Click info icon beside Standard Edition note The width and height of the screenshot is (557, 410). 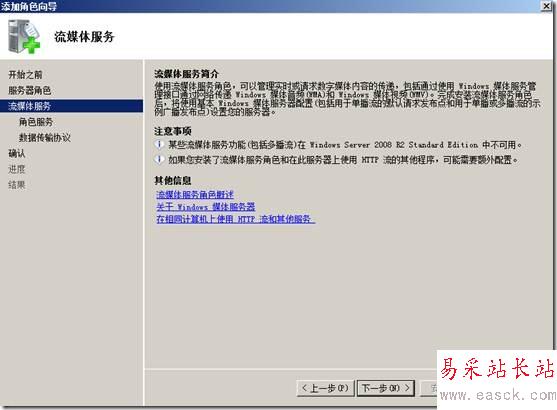(159, 144)
